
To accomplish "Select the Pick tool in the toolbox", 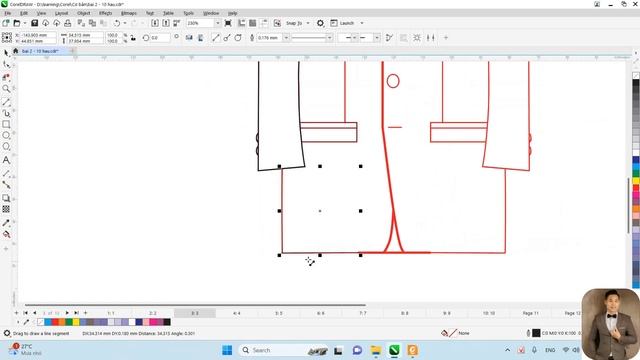I will [x=6, y=53].
